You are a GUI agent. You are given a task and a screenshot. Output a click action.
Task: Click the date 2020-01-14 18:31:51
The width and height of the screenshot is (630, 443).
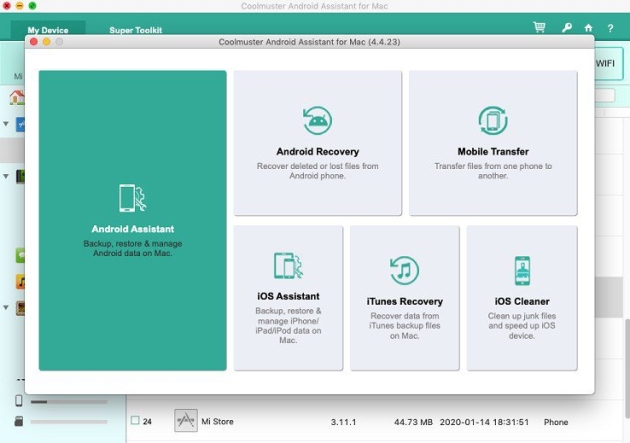pyautogui.click(x=484, y=422)
